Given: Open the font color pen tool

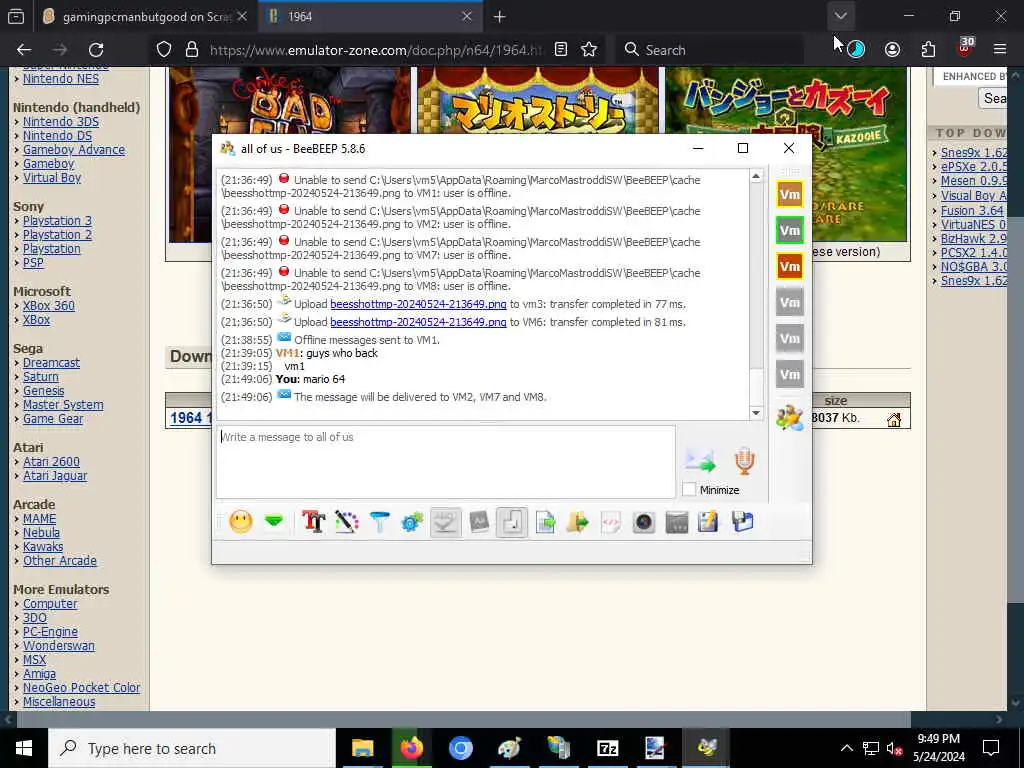Looking at the screenshot, I should point(347,522).
